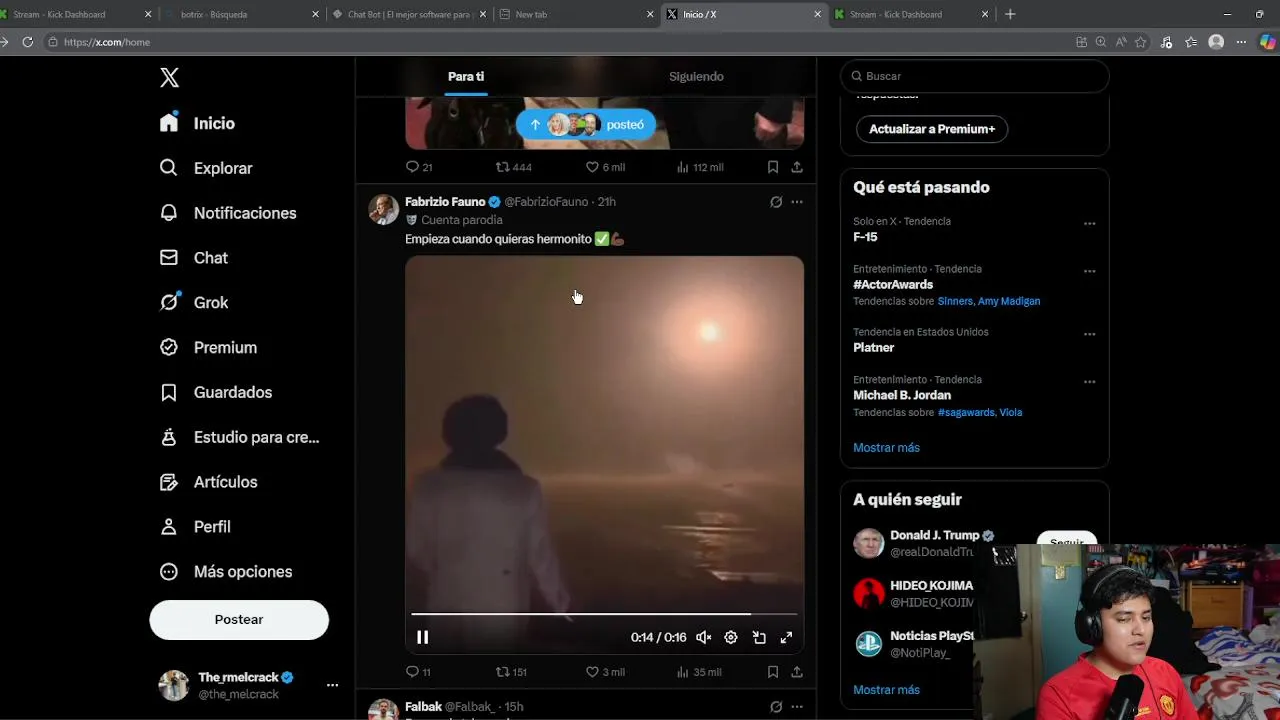
Task: Click the Buscar search field
Action: click(x=975, y=76)
